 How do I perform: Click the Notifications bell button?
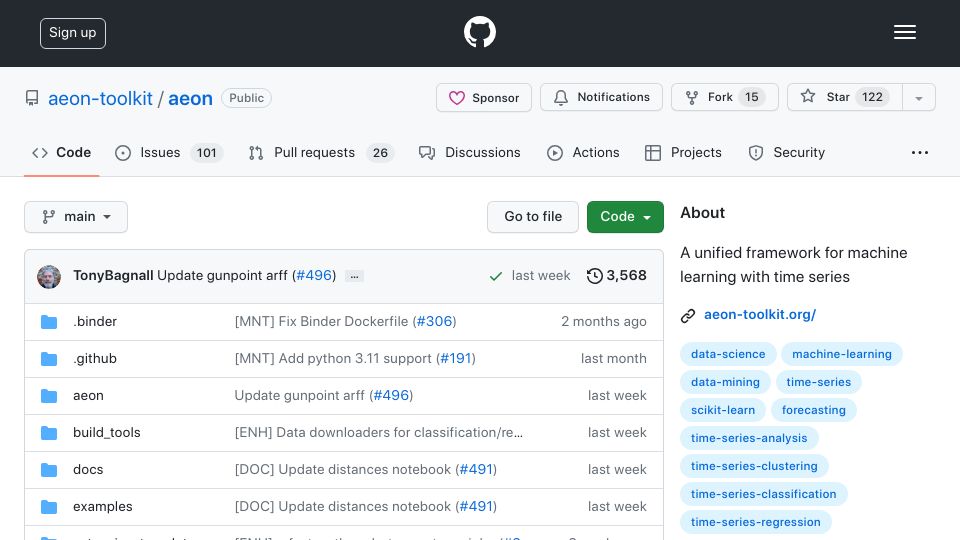601,97
